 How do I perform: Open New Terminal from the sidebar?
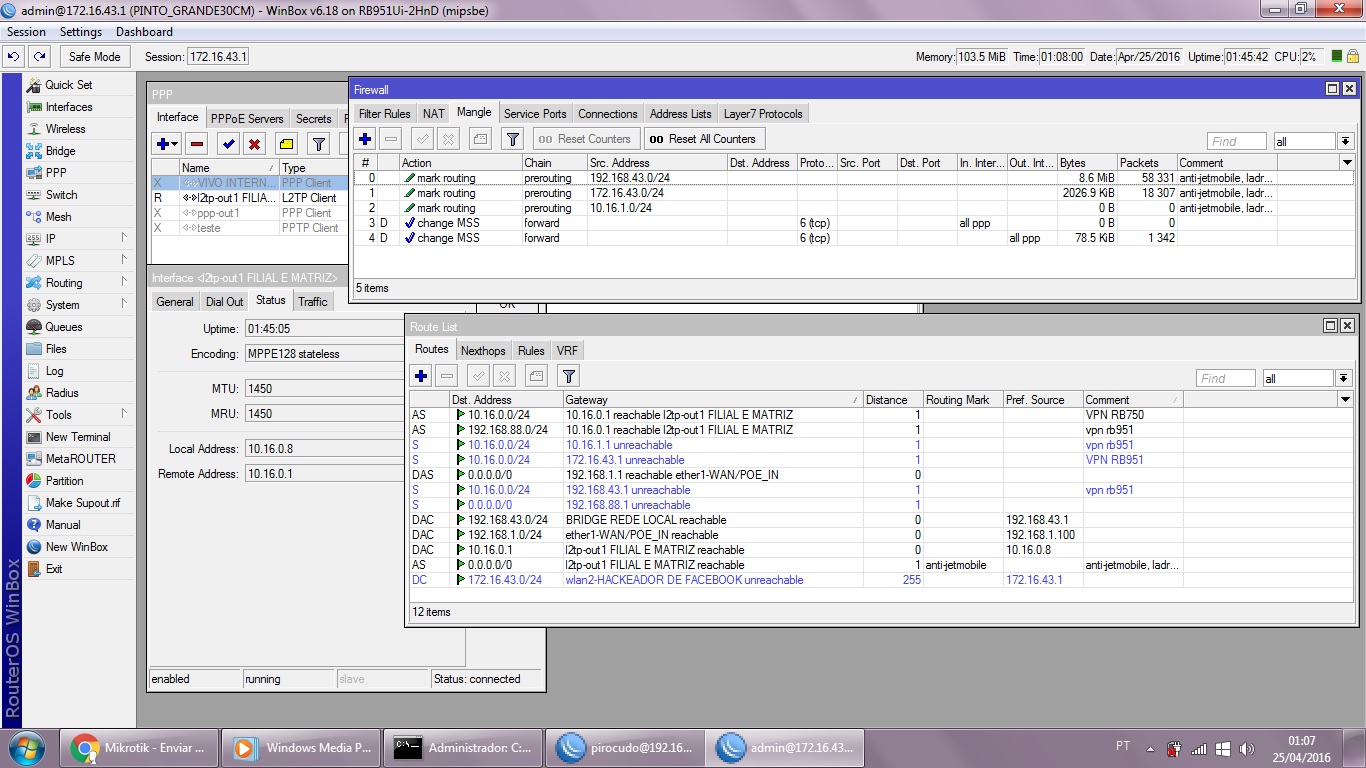pos(78,437)
